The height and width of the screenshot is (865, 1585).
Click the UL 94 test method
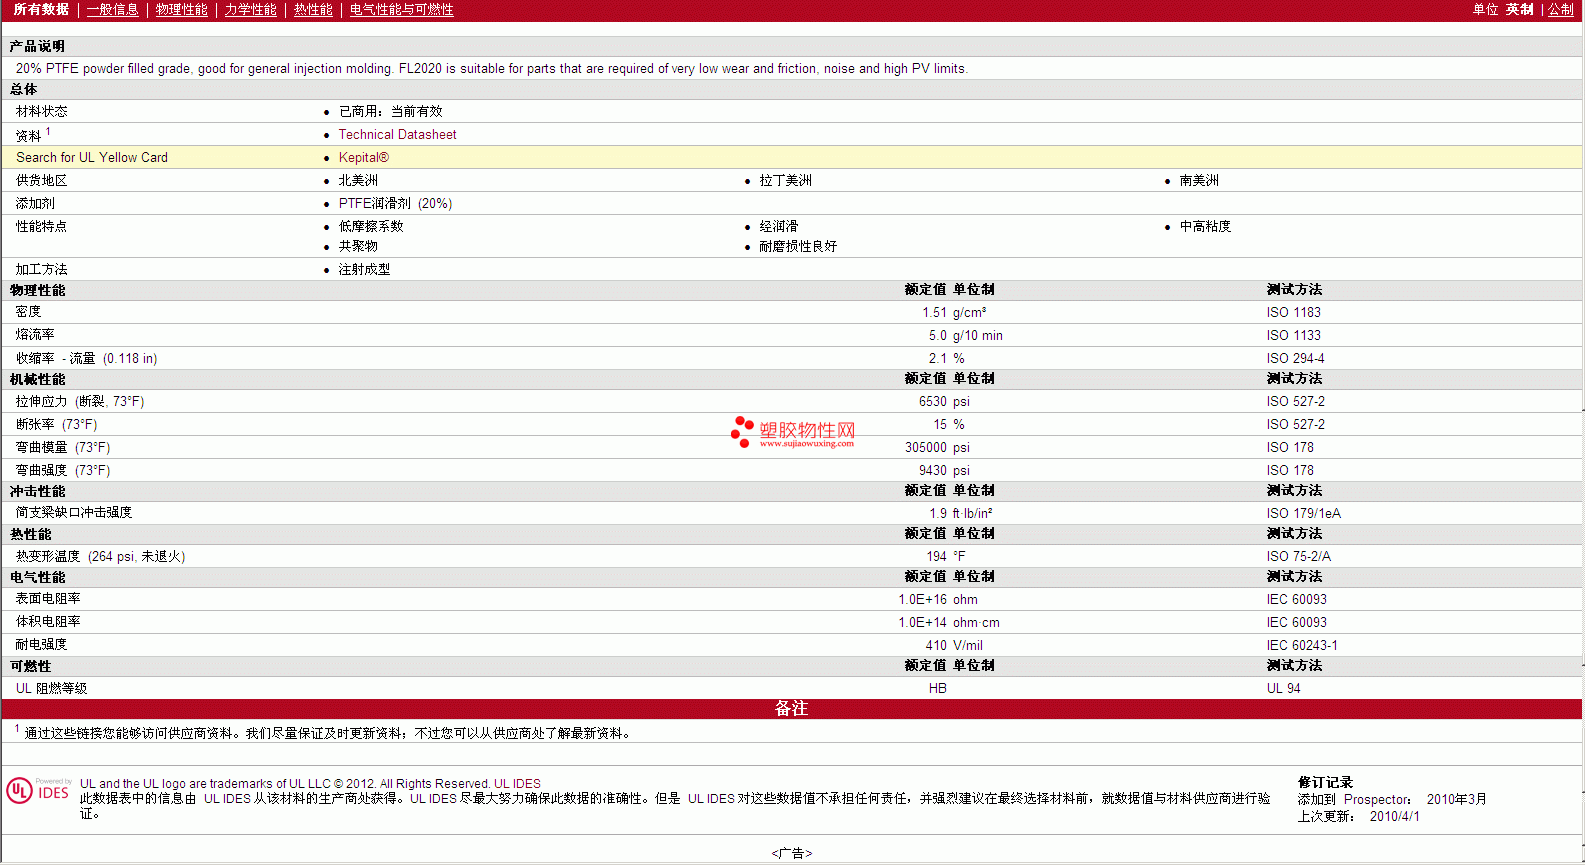pyautogui.click(x=1283, y=689)
